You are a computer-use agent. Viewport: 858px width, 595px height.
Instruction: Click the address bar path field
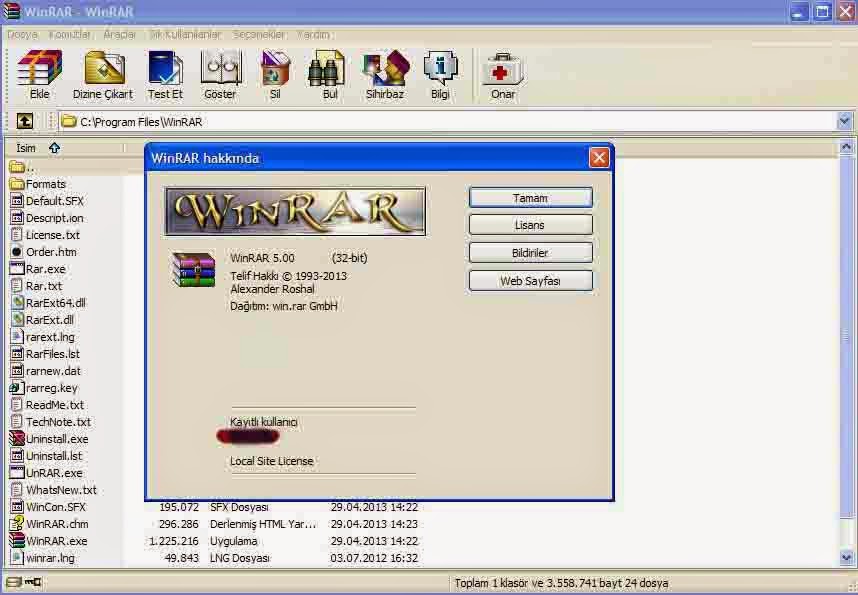tap(448, 122)
